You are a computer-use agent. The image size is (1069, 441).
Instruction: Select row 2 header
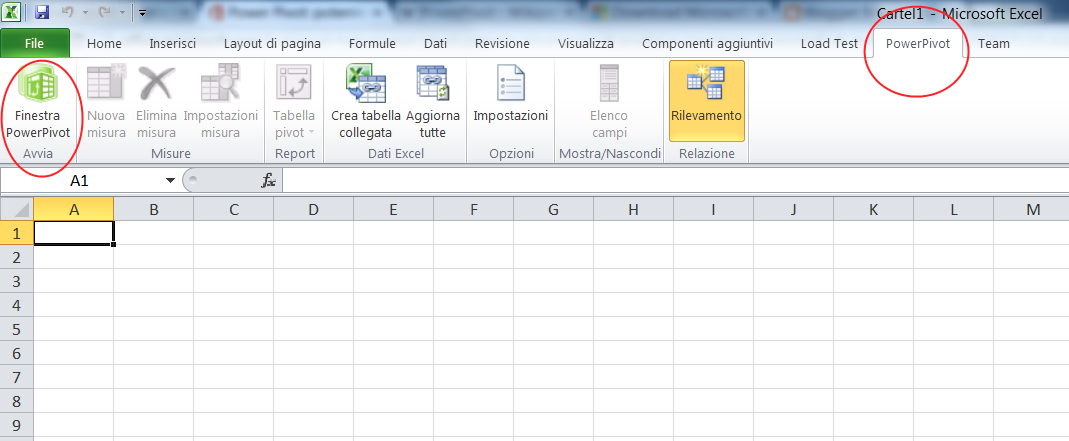[x=17, y=257]
